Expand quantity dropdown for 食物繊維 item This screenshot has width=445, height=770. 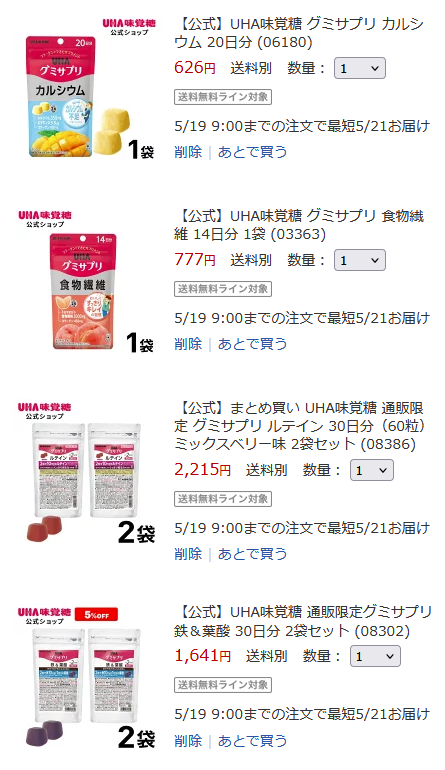pos(360,260)
